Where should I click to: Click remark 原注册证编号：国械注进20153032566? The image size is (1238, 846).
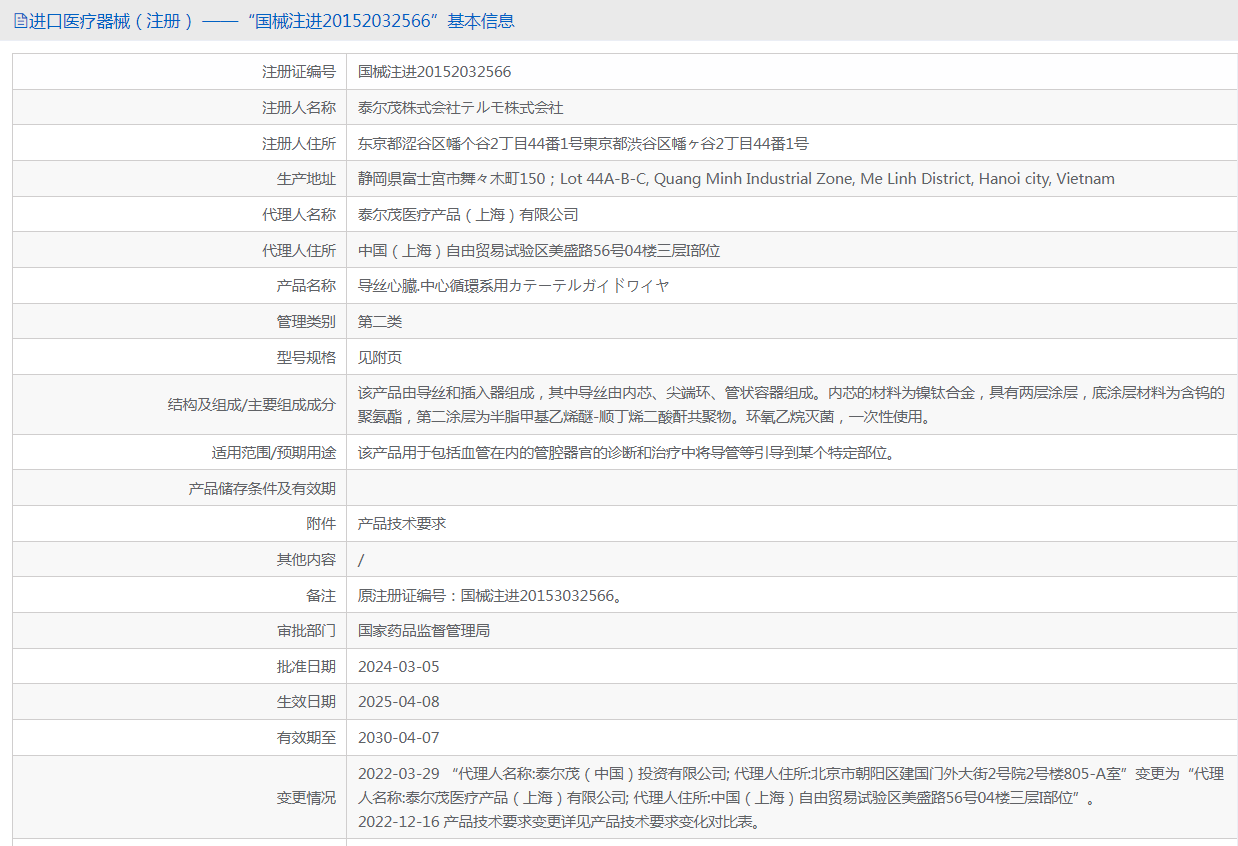point(490,595)
